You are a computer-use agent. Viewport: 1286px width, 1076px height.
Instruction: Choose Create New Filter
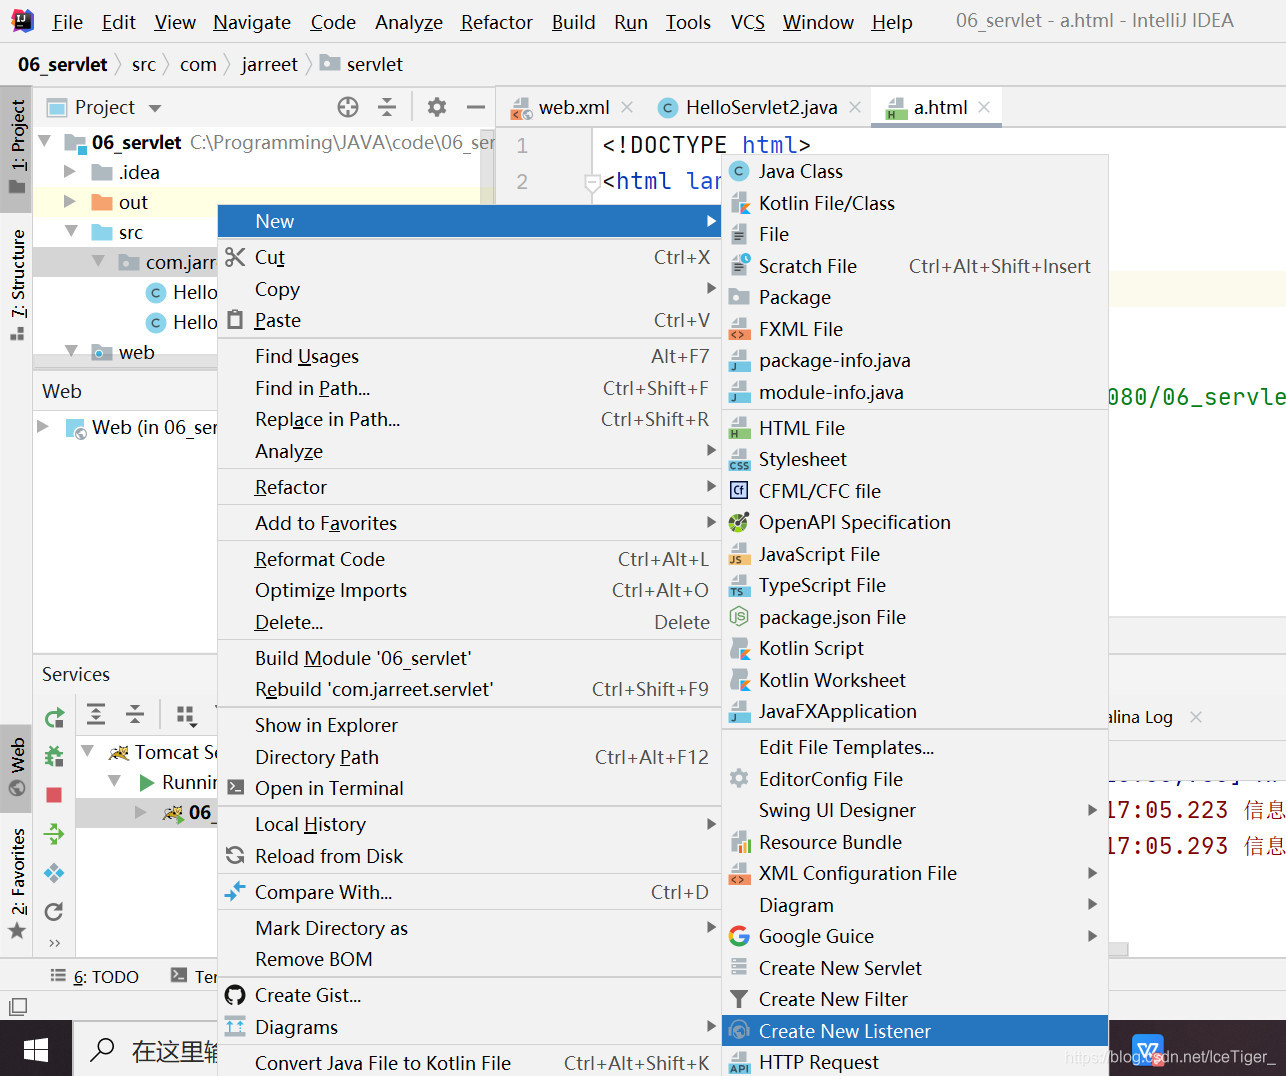[915, 999]
